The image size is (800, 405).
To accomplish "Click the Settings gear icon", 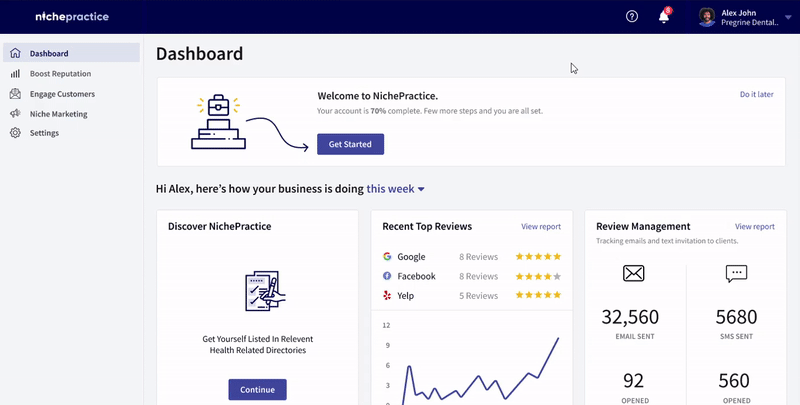I will pos(15,133).
